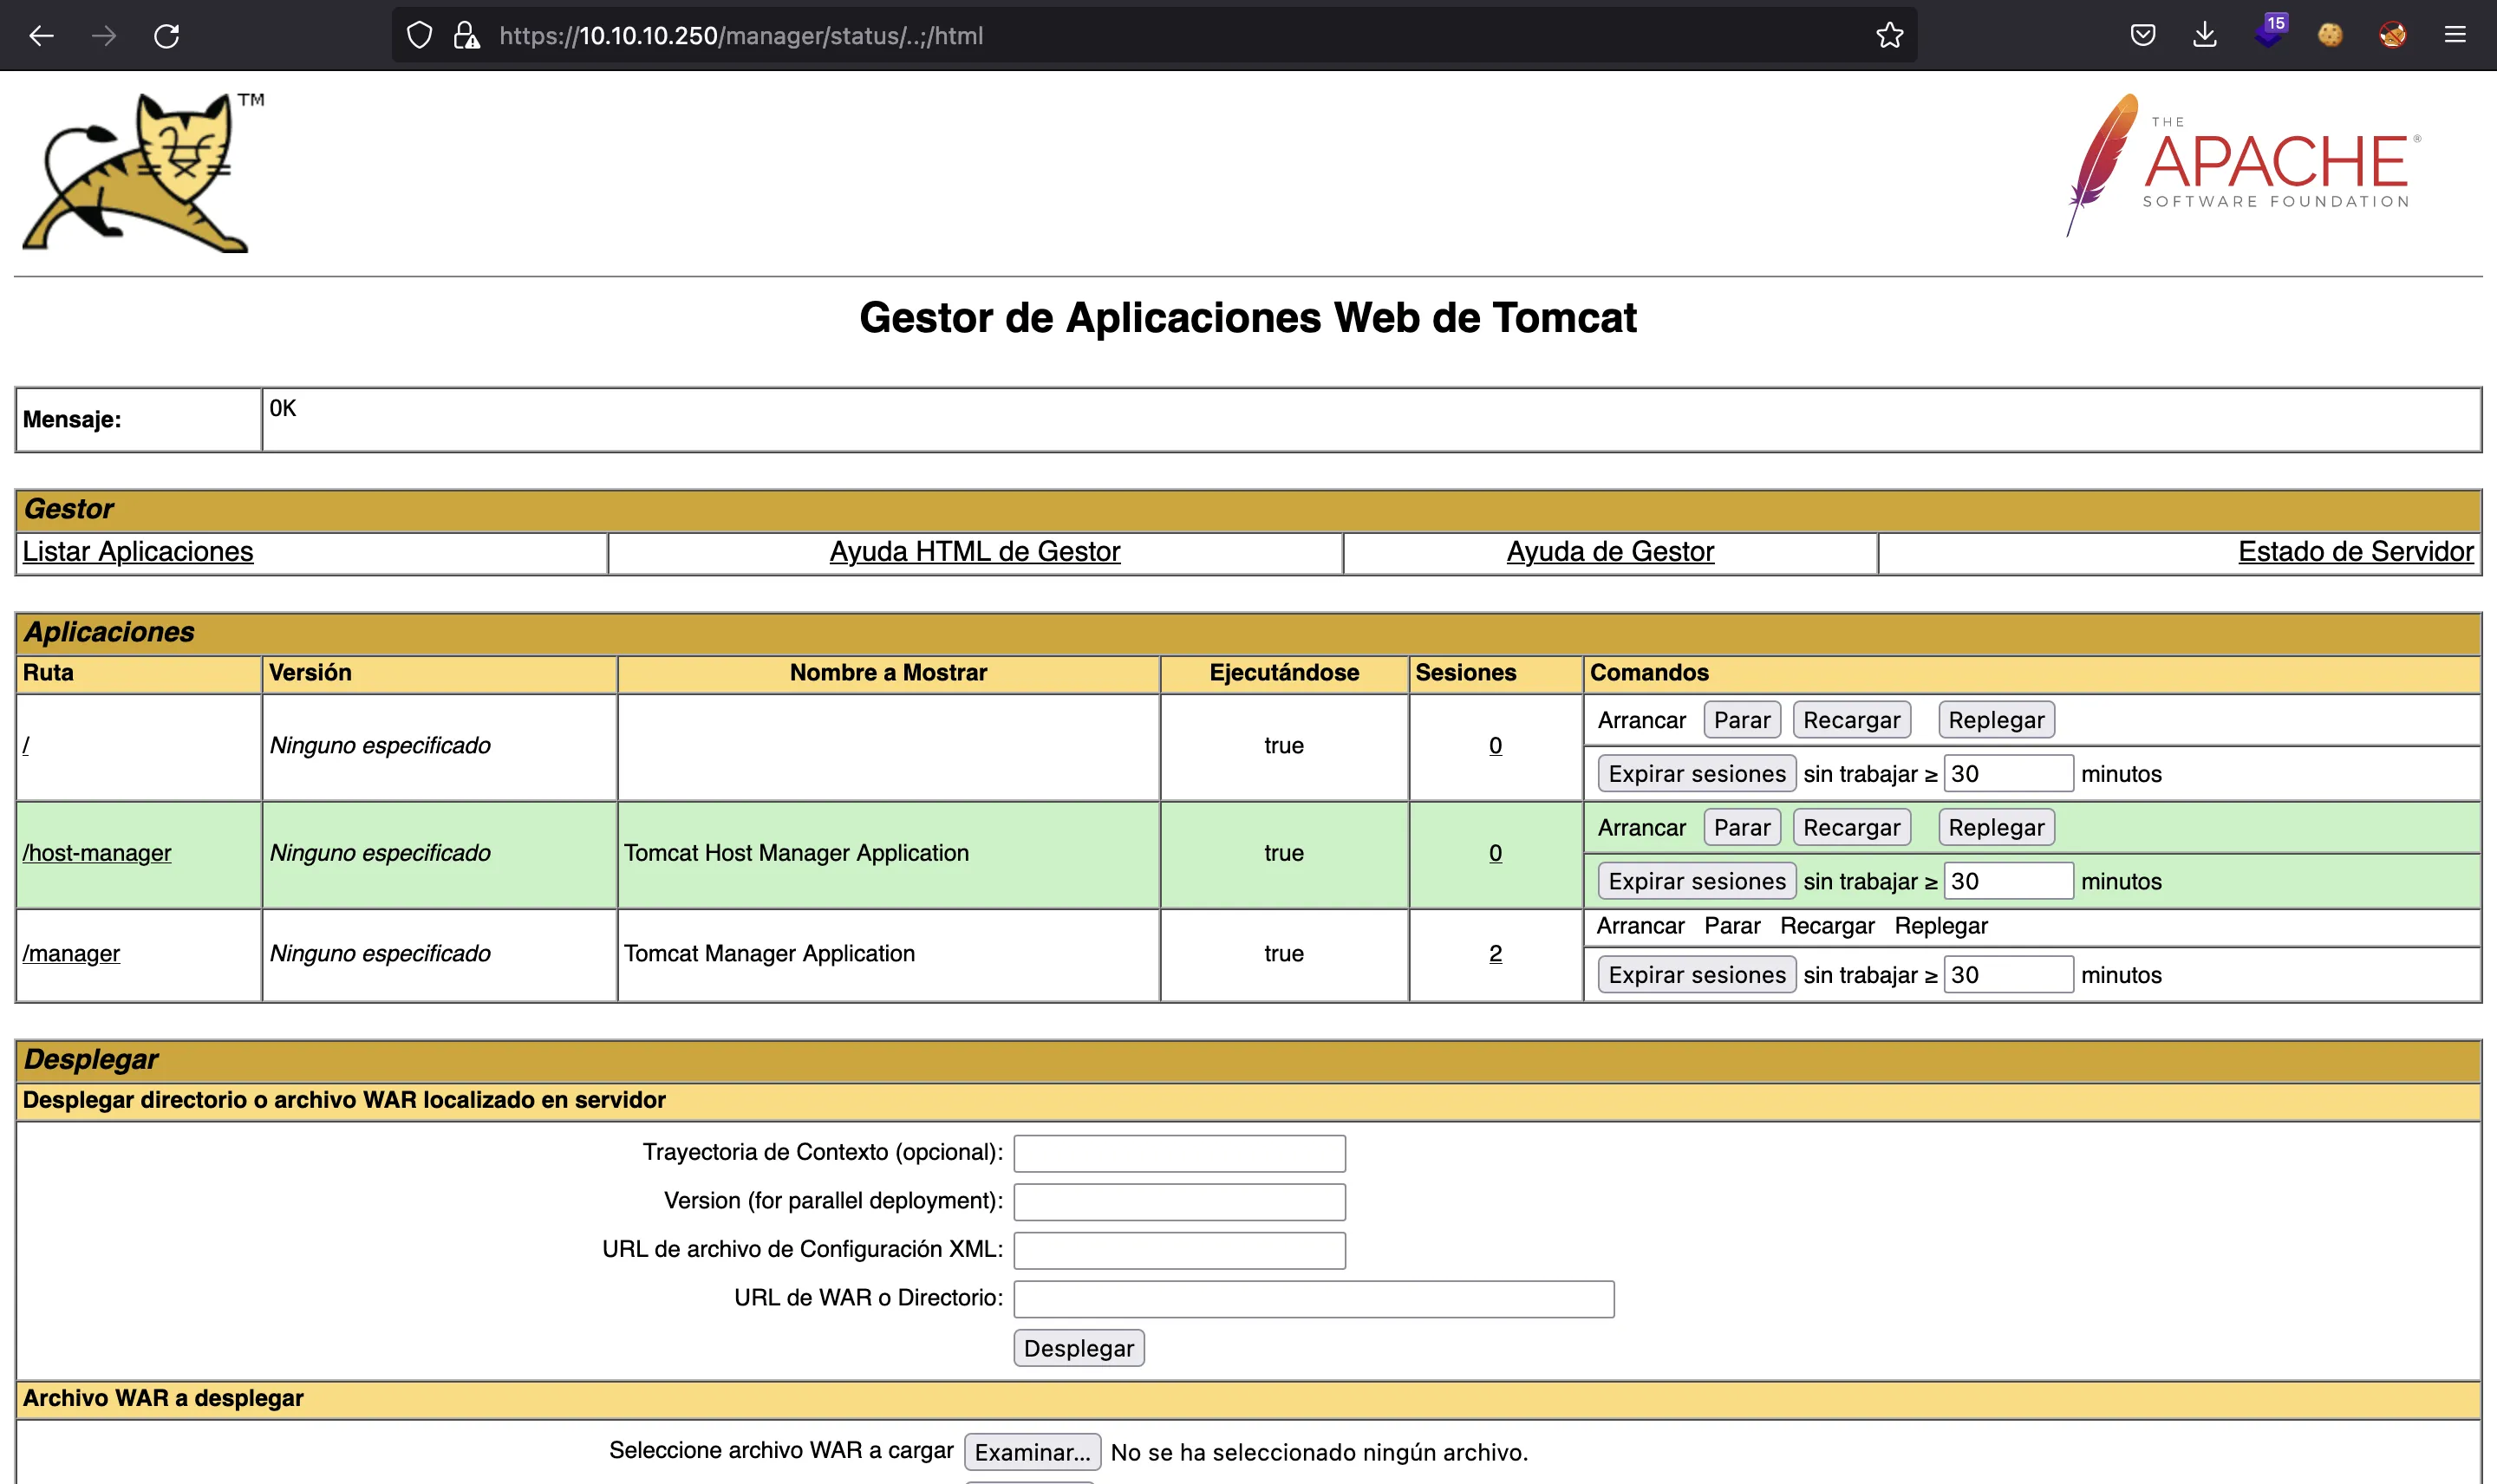Screen dimensions: 2497x1484
Task: Open Estado de Servidor link
Action: tap(2356, 552)
